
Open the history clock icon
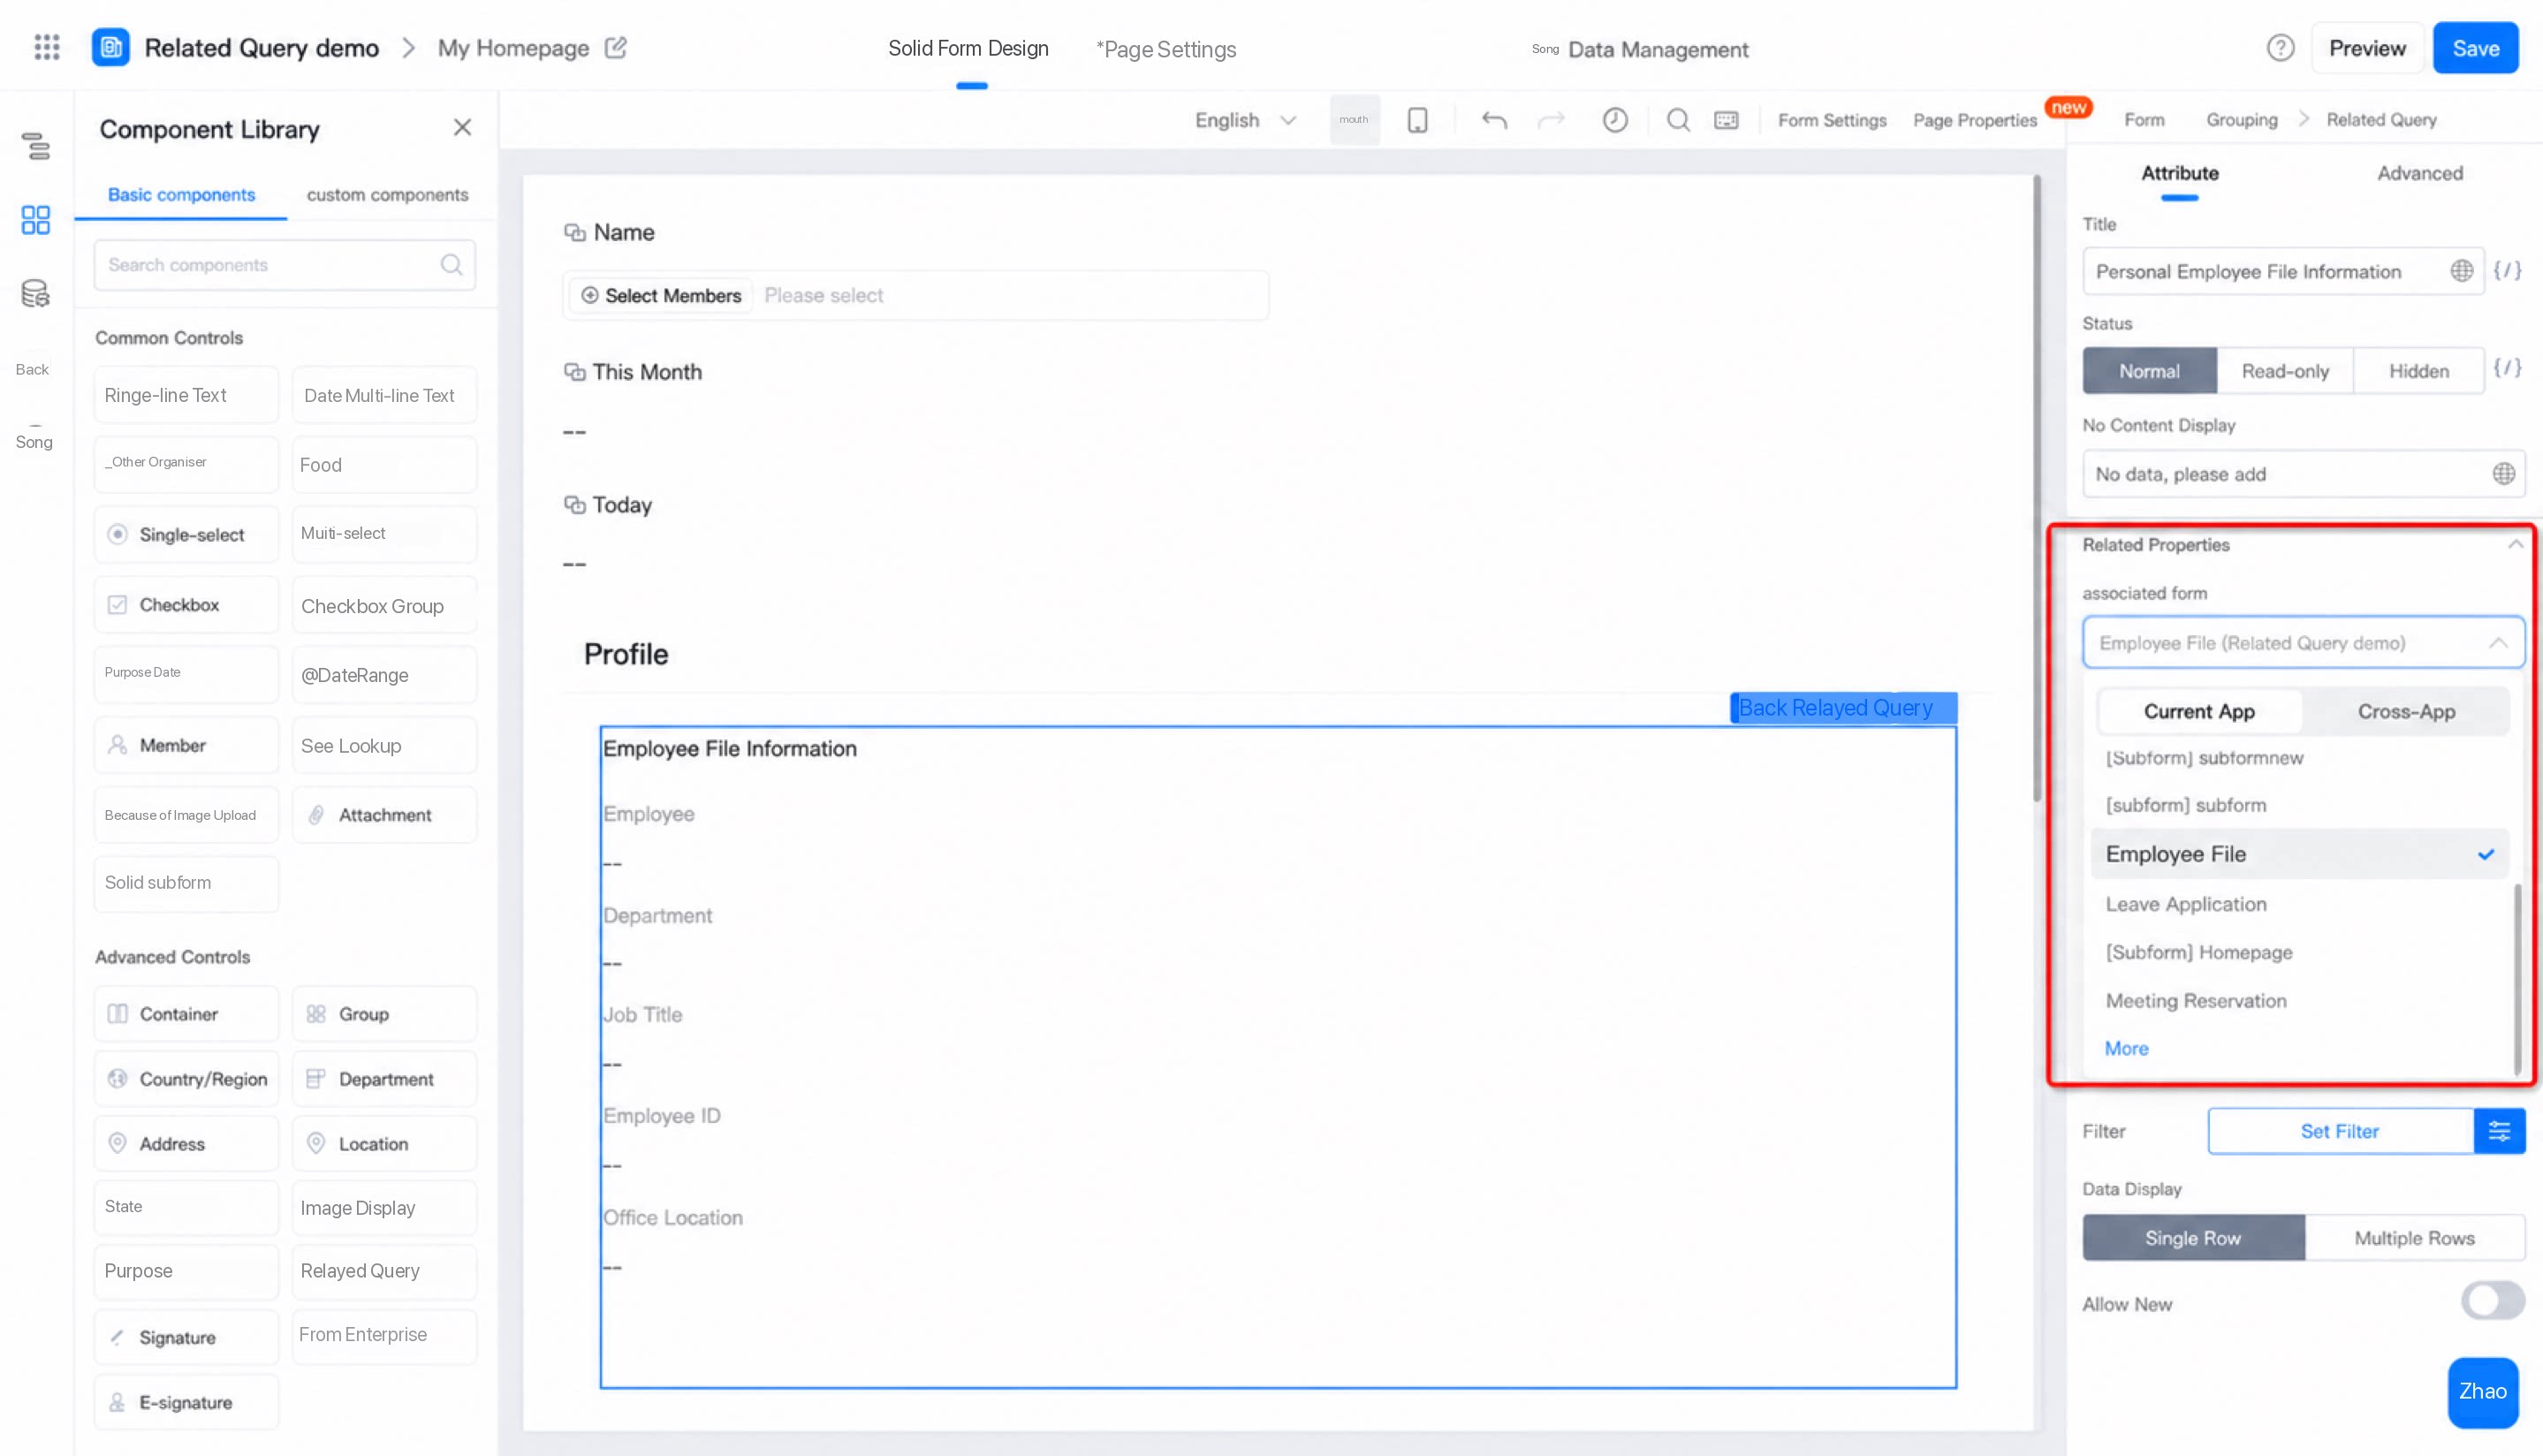click(x=1615, y=120)
